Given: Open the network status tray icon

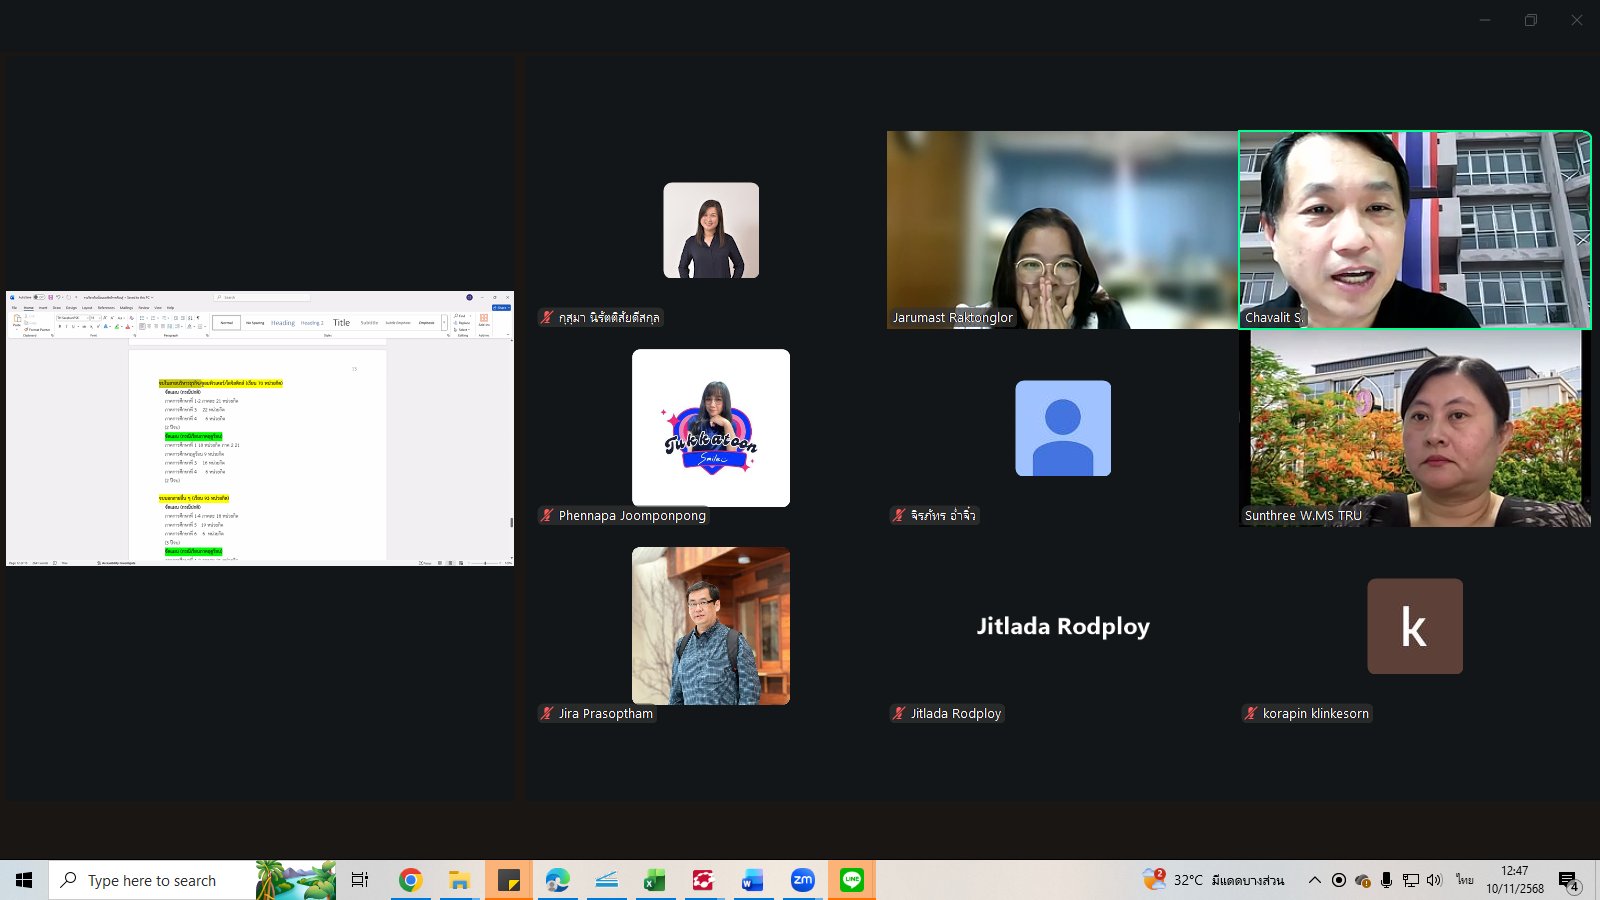Looking at the screenshot, I should (1410, 880).
